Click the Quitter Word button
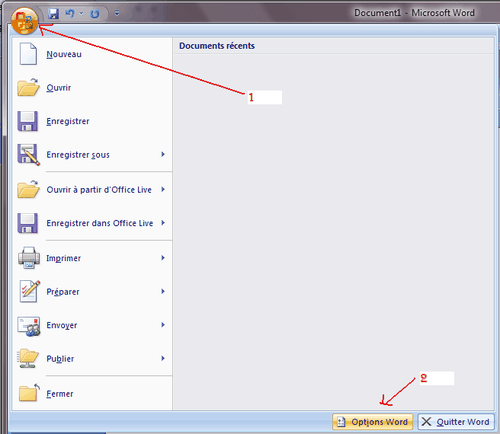The image size is (500, 434). click(456, 422)
